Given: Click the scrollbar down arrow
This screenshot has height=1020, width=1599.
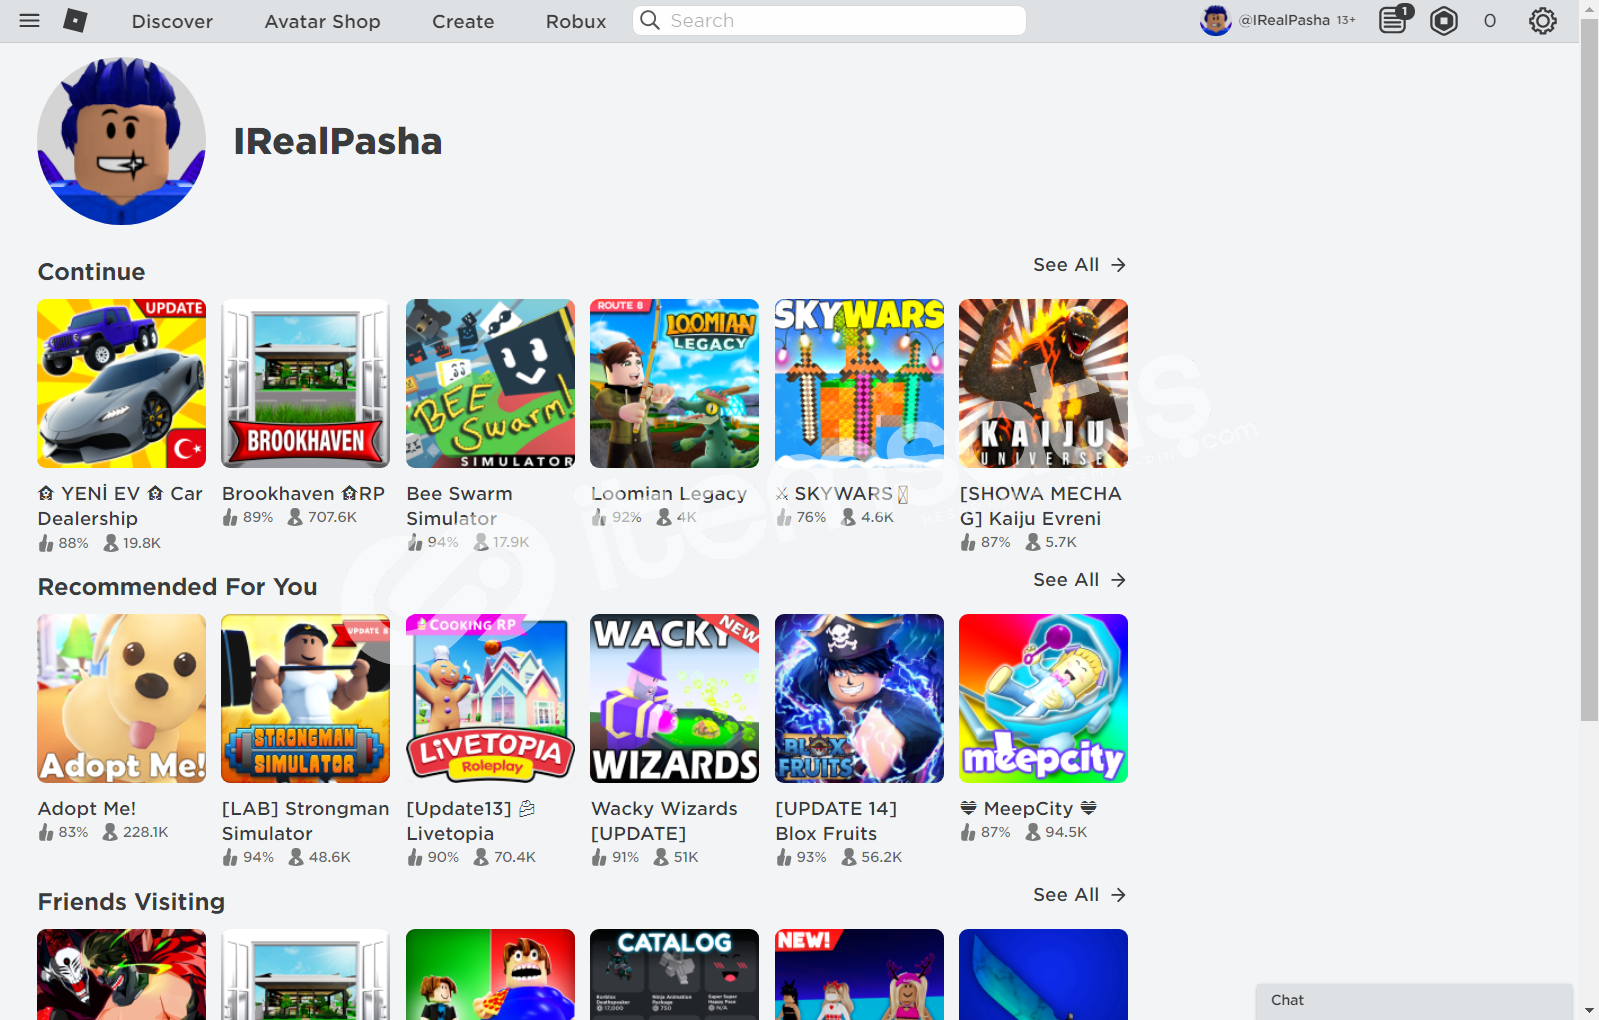Looking at the screenshot, I should (1589, 1011).
